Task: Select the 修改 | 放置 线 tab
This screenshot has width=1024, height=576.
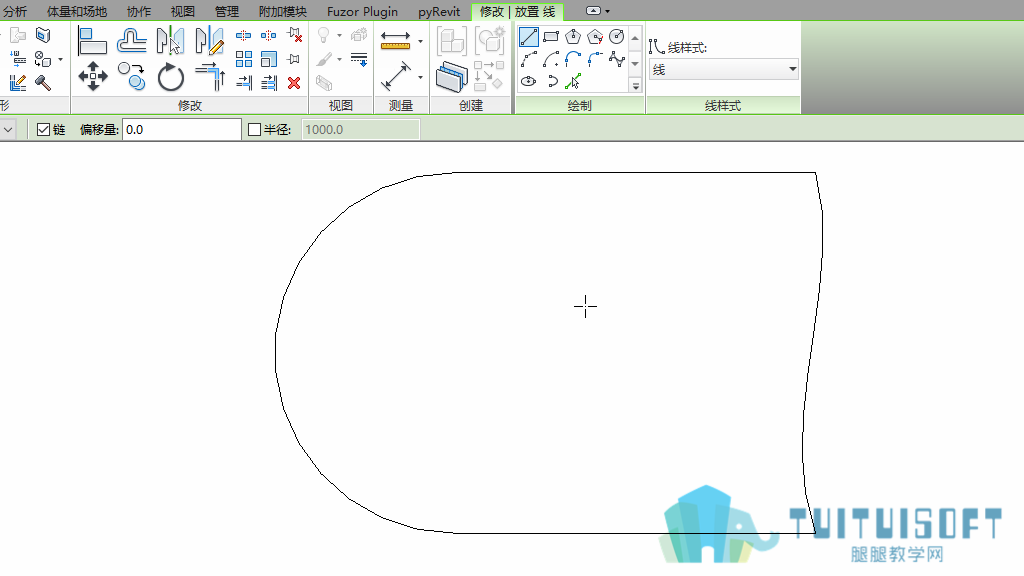Action: 517,12
